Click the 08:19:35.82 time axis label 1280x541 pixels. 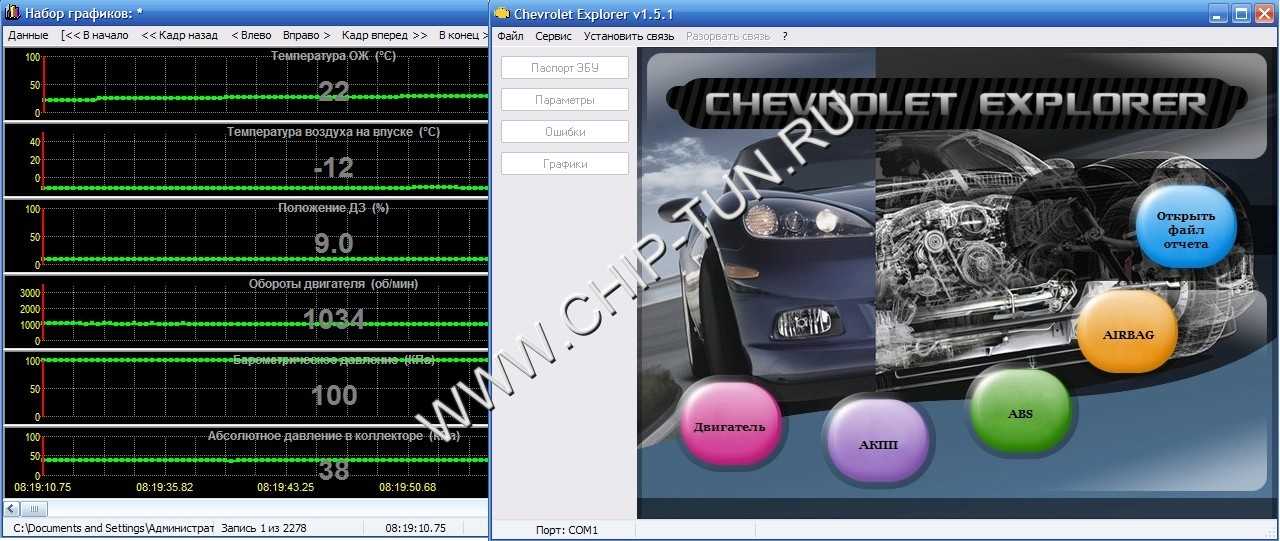coord(164,488)
